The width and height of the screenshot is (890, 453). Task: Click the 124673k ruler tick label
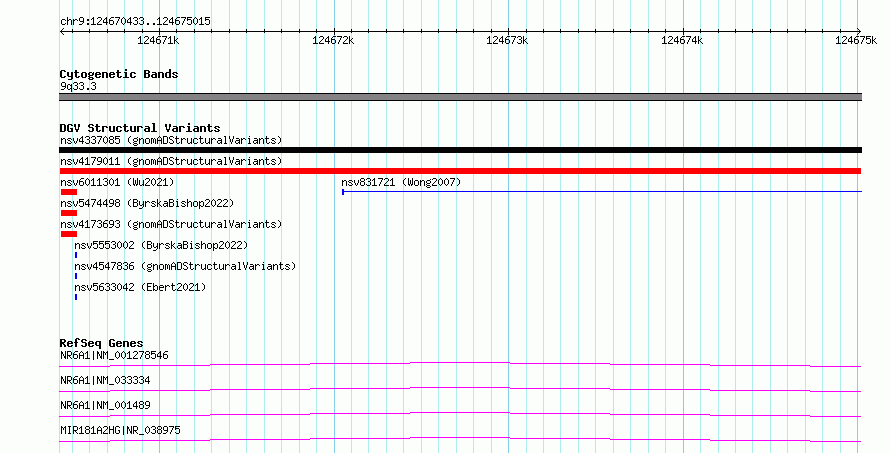pyautogui.click(x=507, y=40)
